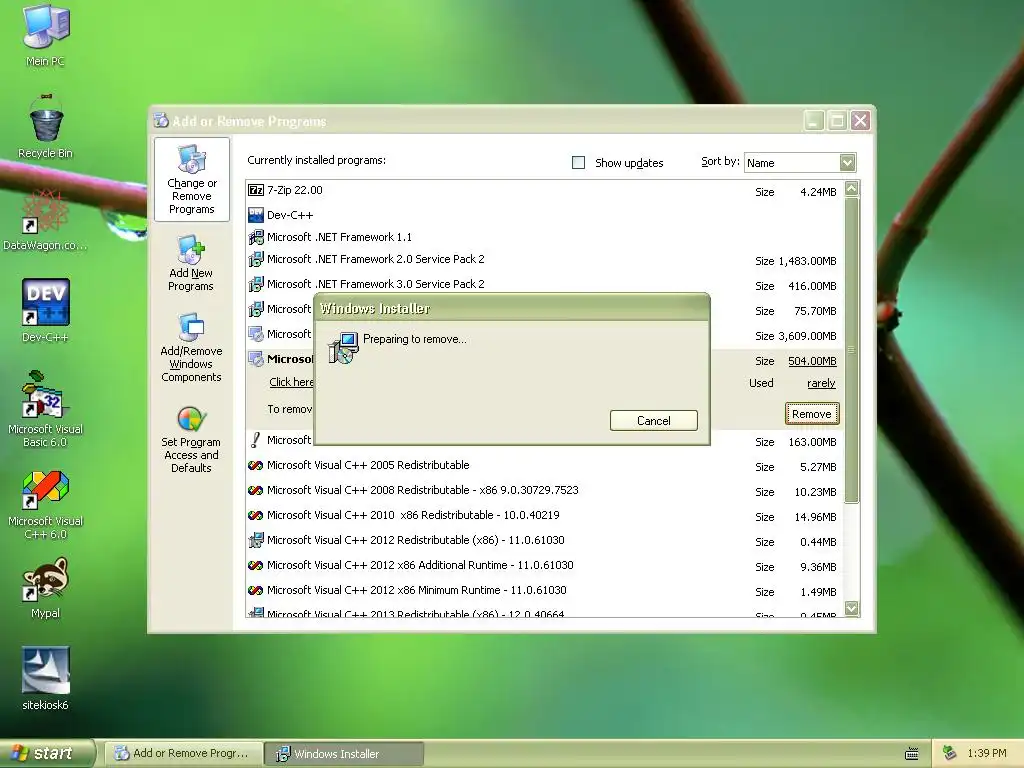Image resolution: width=1024 pixels, height=768 pixels.
Task: Click the 7-Zip 22.00 program icon
Action: pyautogui.click(x=256, y=190)
